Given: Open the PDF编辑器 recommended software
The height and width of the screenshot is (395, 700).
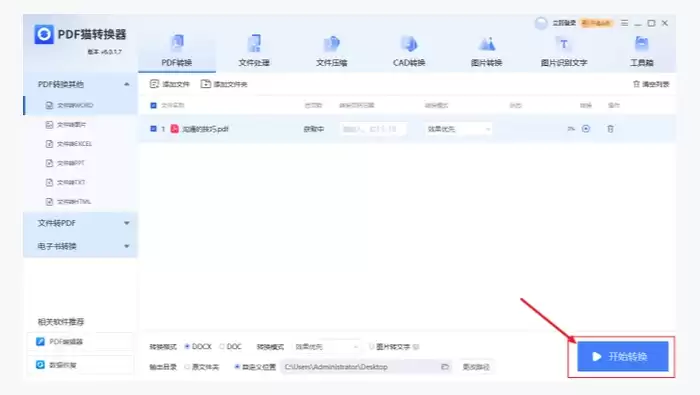Looking at the screenshot, I should pyautogui.click(x=80, y=342).
